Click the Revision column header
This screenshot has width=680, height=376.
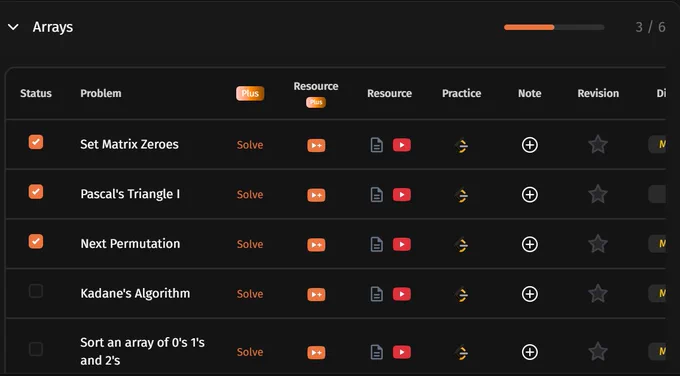point(598,93)
